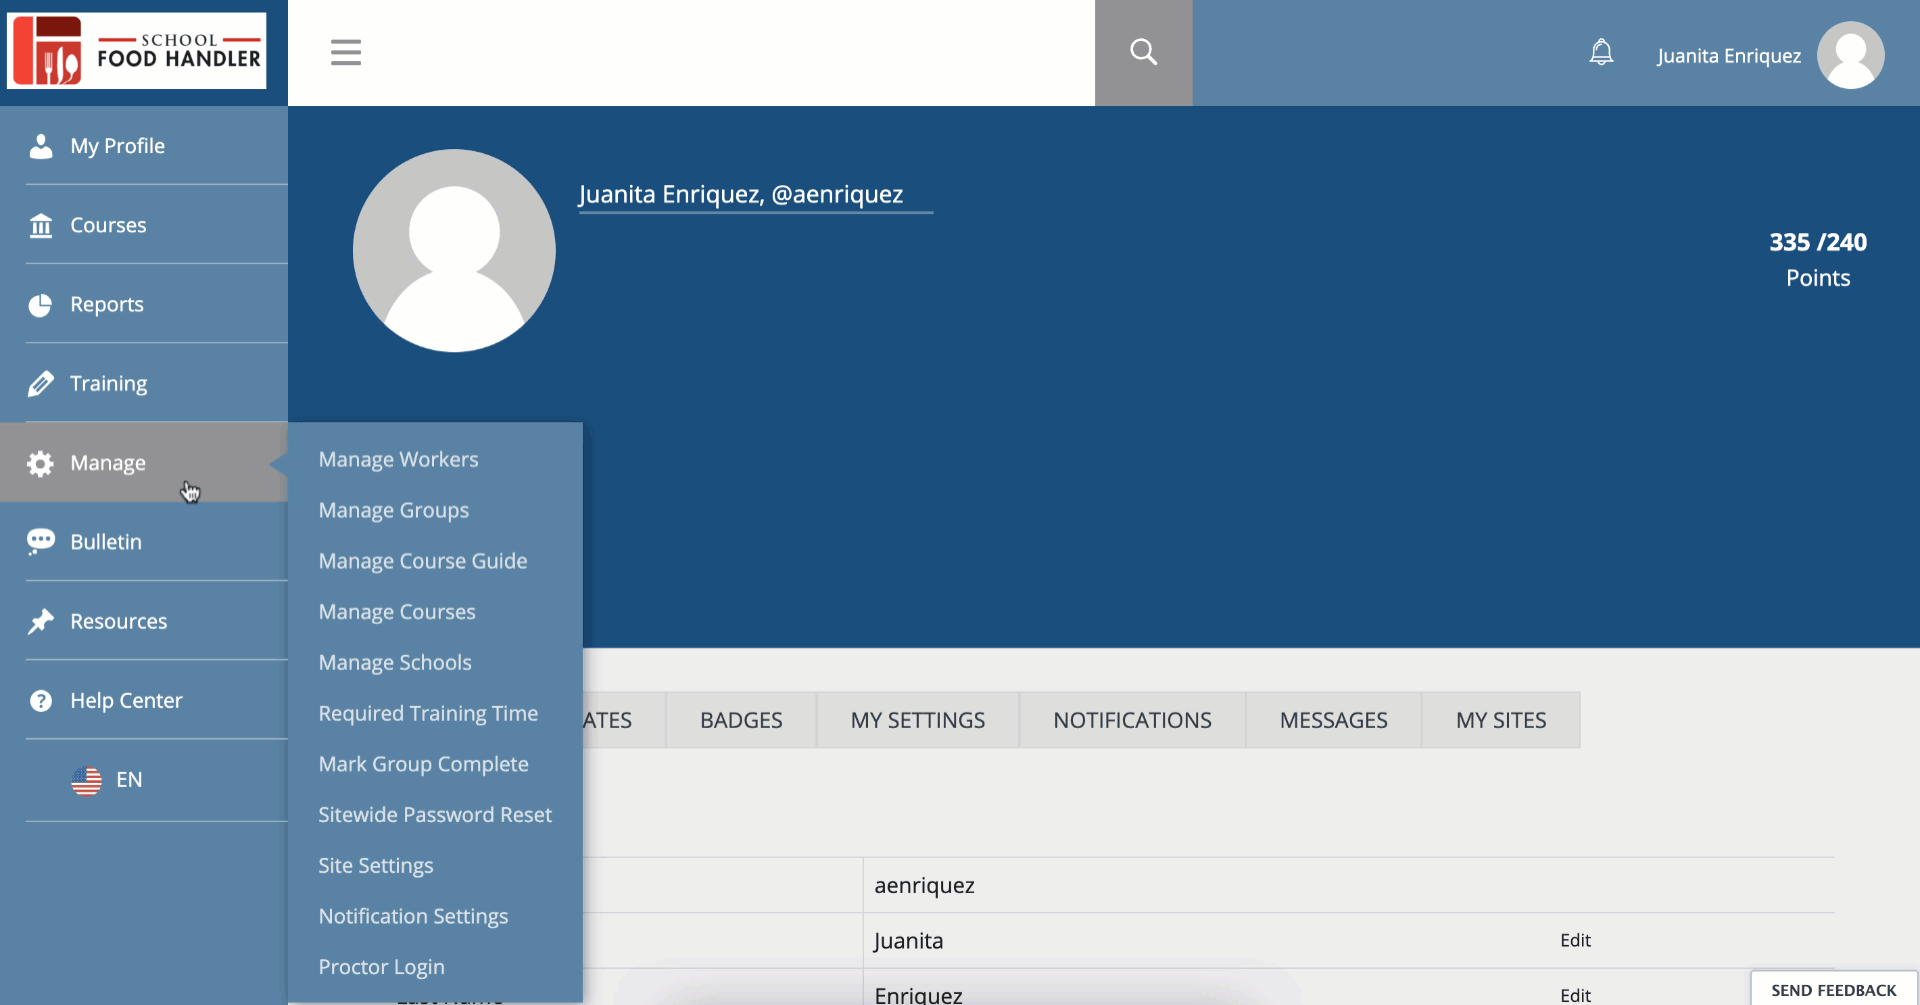Click the School Food Handler logo
The image size is (1920, 1005).
[137, 51]
